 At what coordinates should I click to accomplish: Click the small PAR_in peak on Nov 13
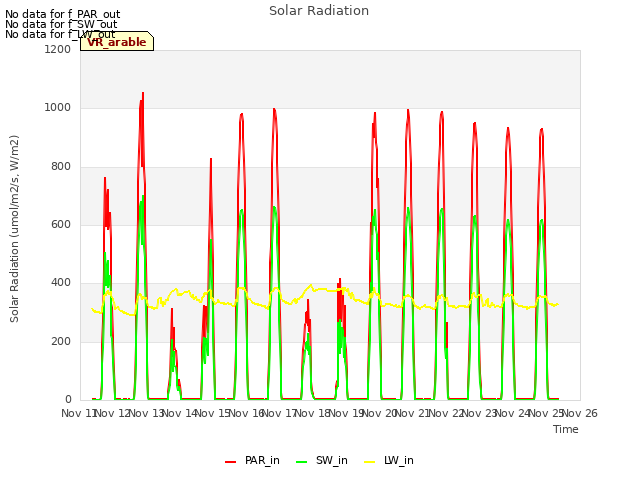[x=172, y=309]
